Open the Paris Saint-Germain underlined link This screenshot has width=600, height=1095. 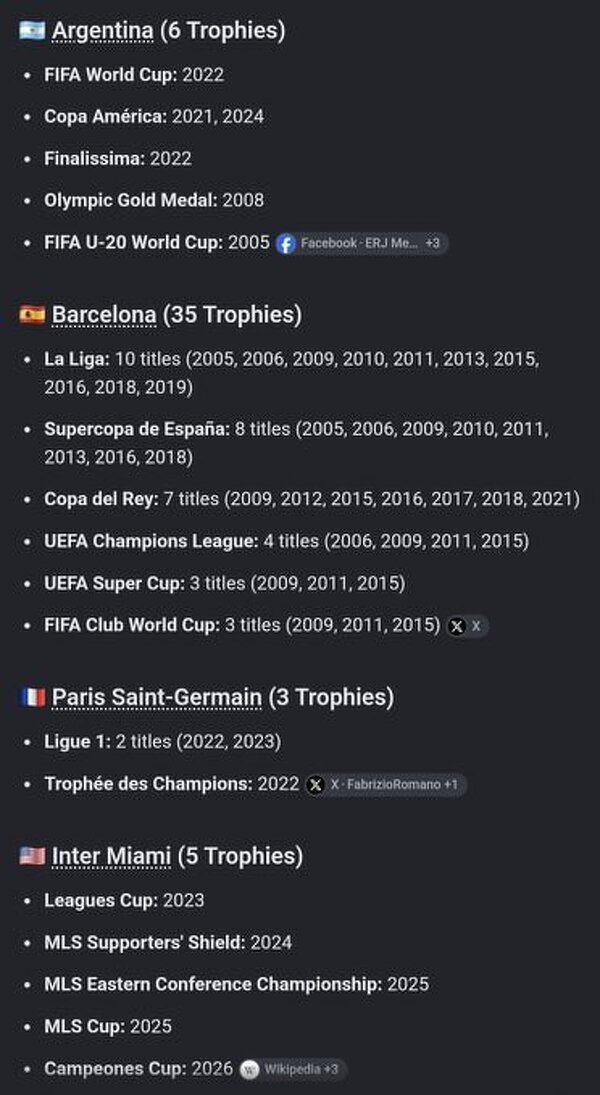[x=157, y=697]
